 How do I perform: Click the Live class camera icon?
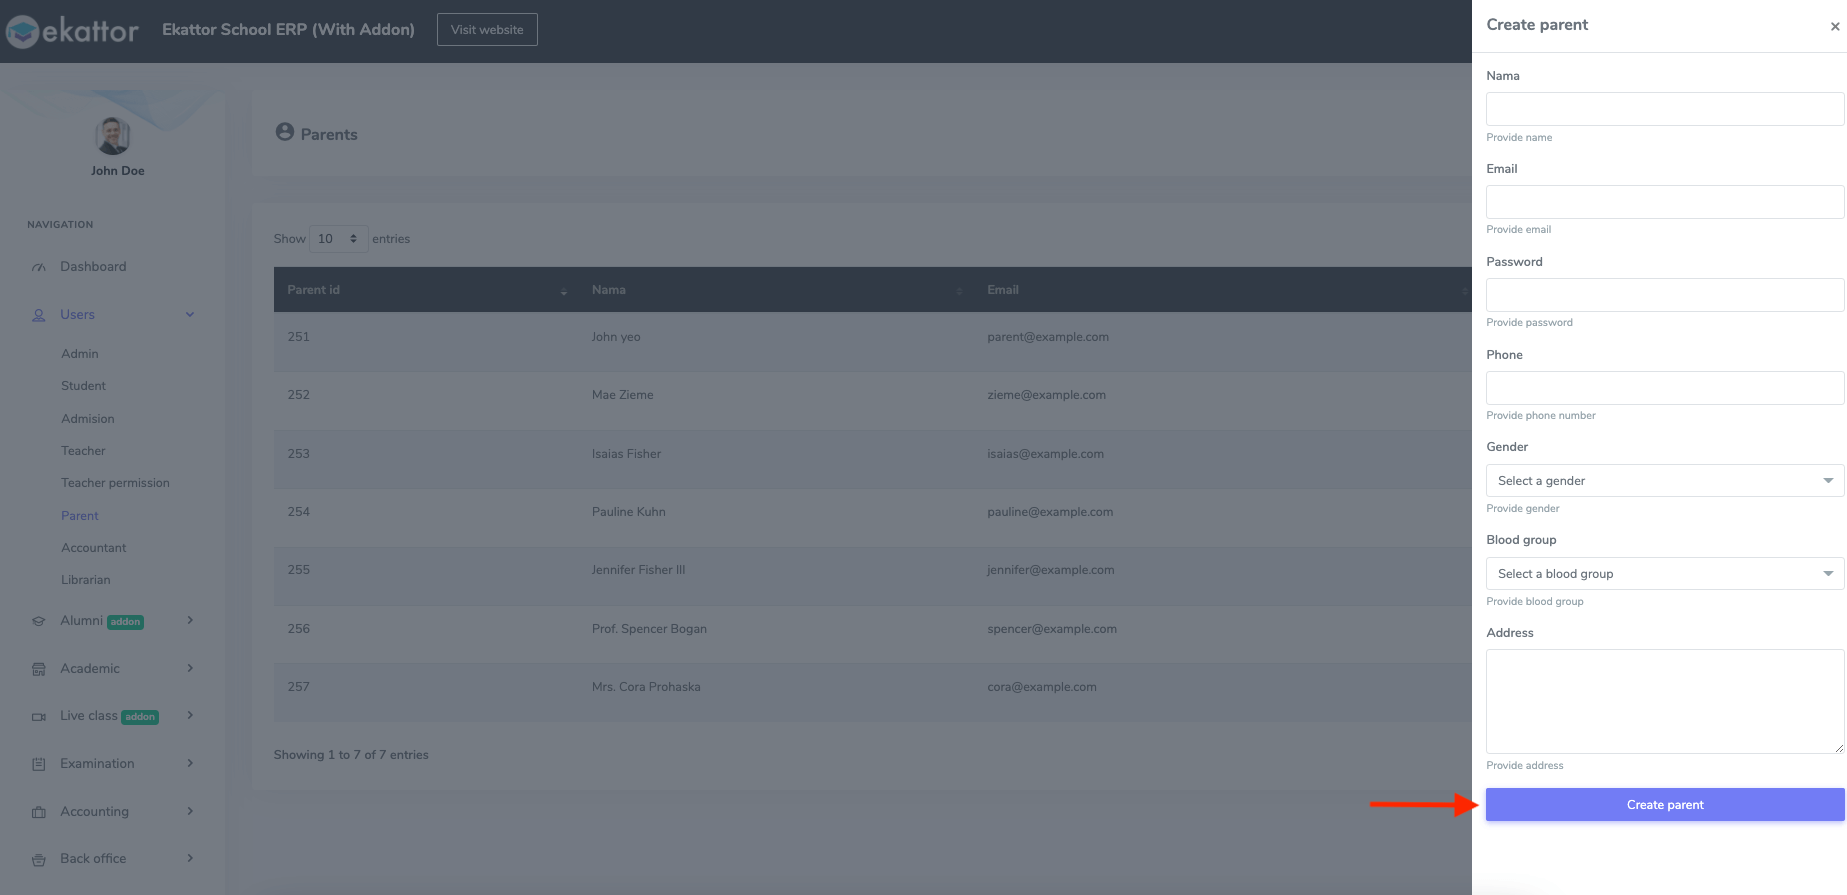tap(39, 717)
